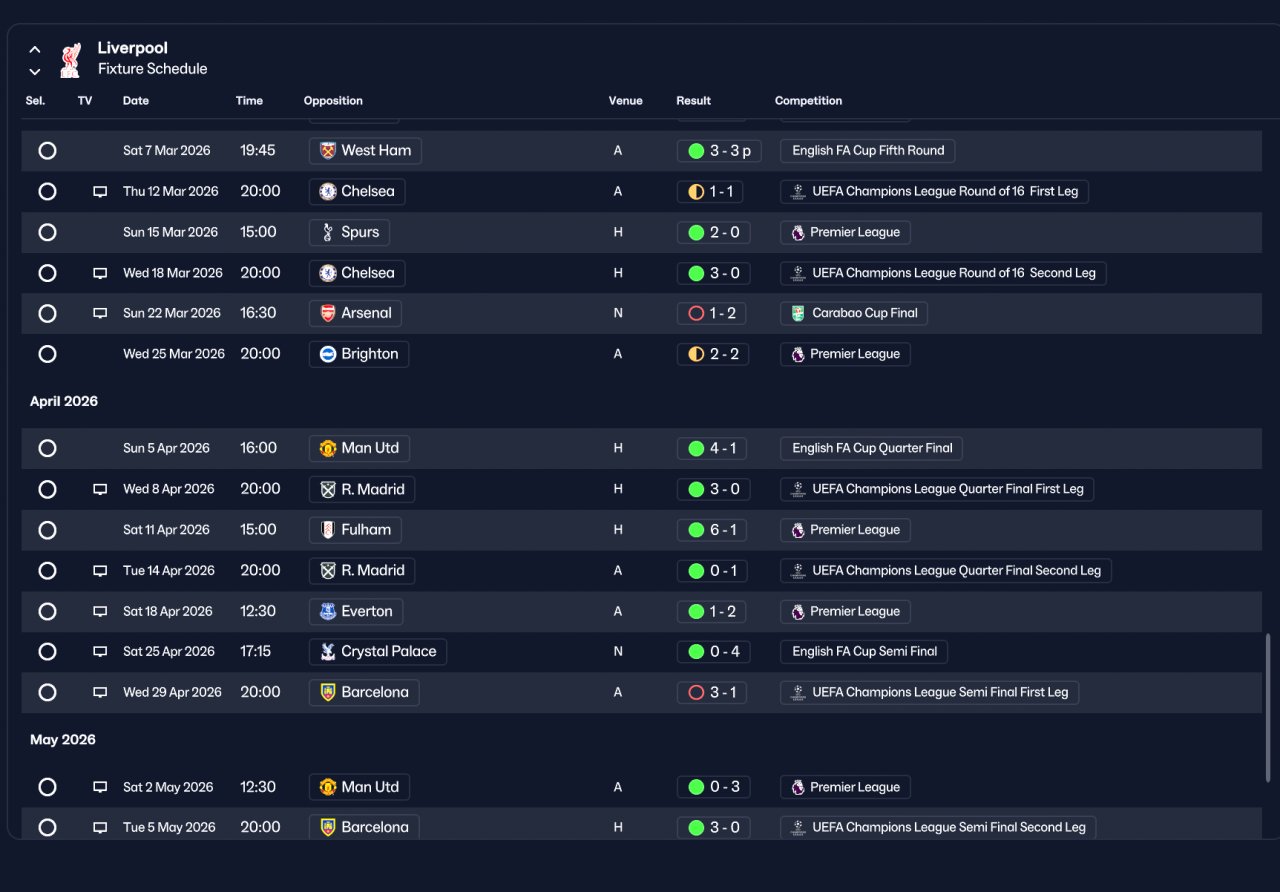The image size is (1280, 892).
Task: Click the Opposition column header
Action: [333, 101]
